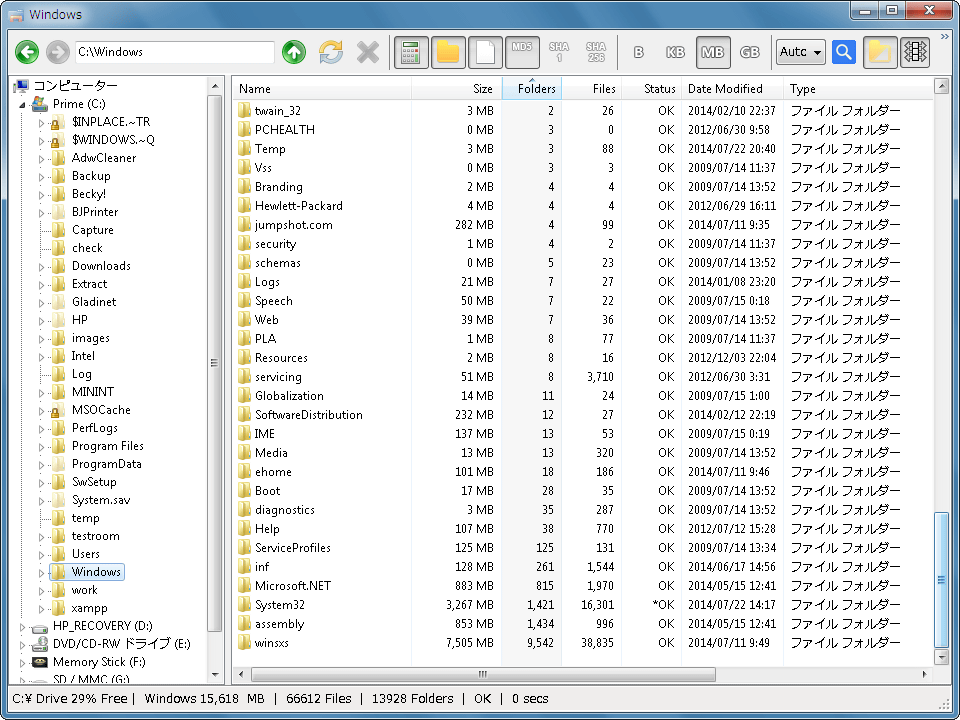Click the System32 folder icon in list
The width and height of the screenshot is (960, 720).
[x=244, y=604]
